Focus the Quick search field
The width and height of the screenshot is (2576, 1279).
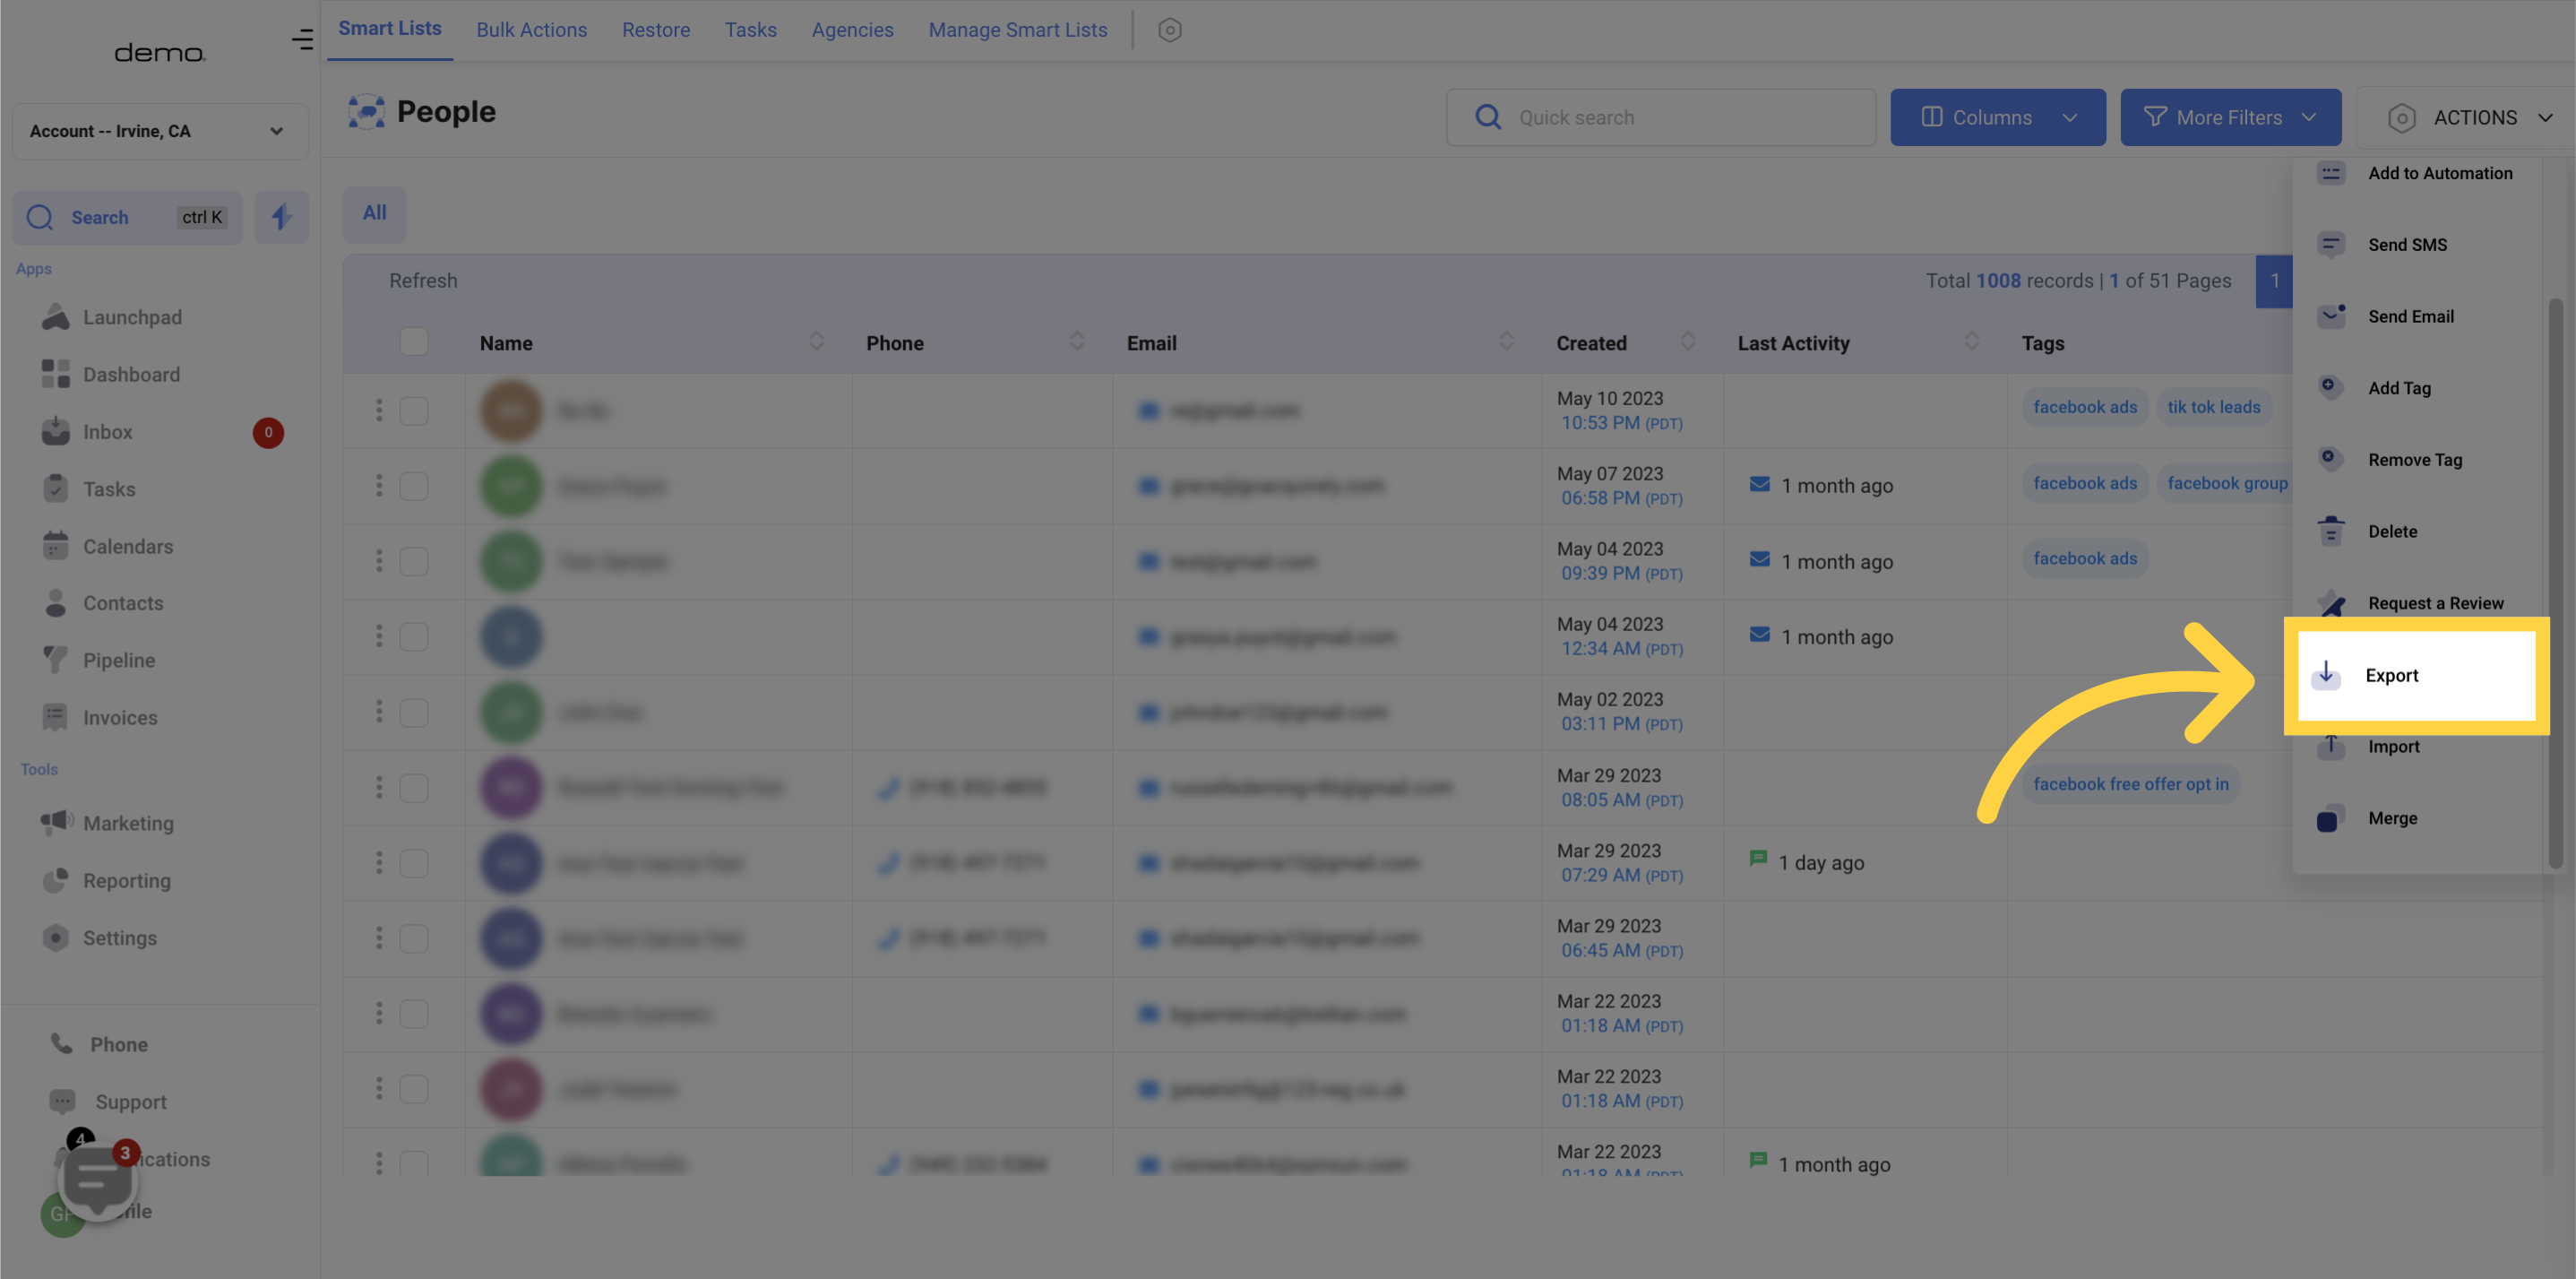coord(1660,117)
